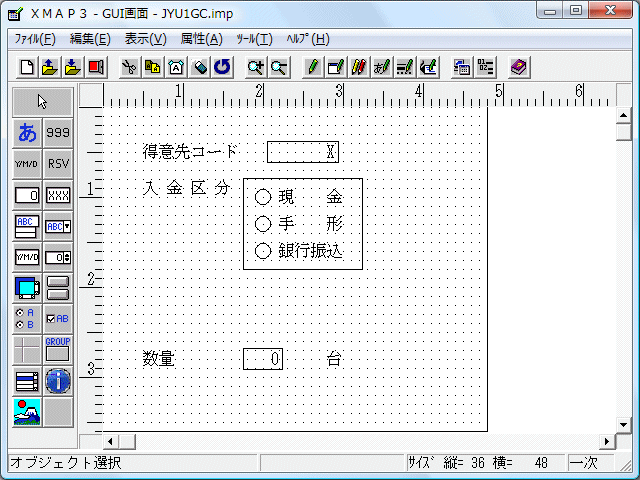Select the arrow pointer tool
This screenshot has height=480, width=640.
(x=42, y=102)
